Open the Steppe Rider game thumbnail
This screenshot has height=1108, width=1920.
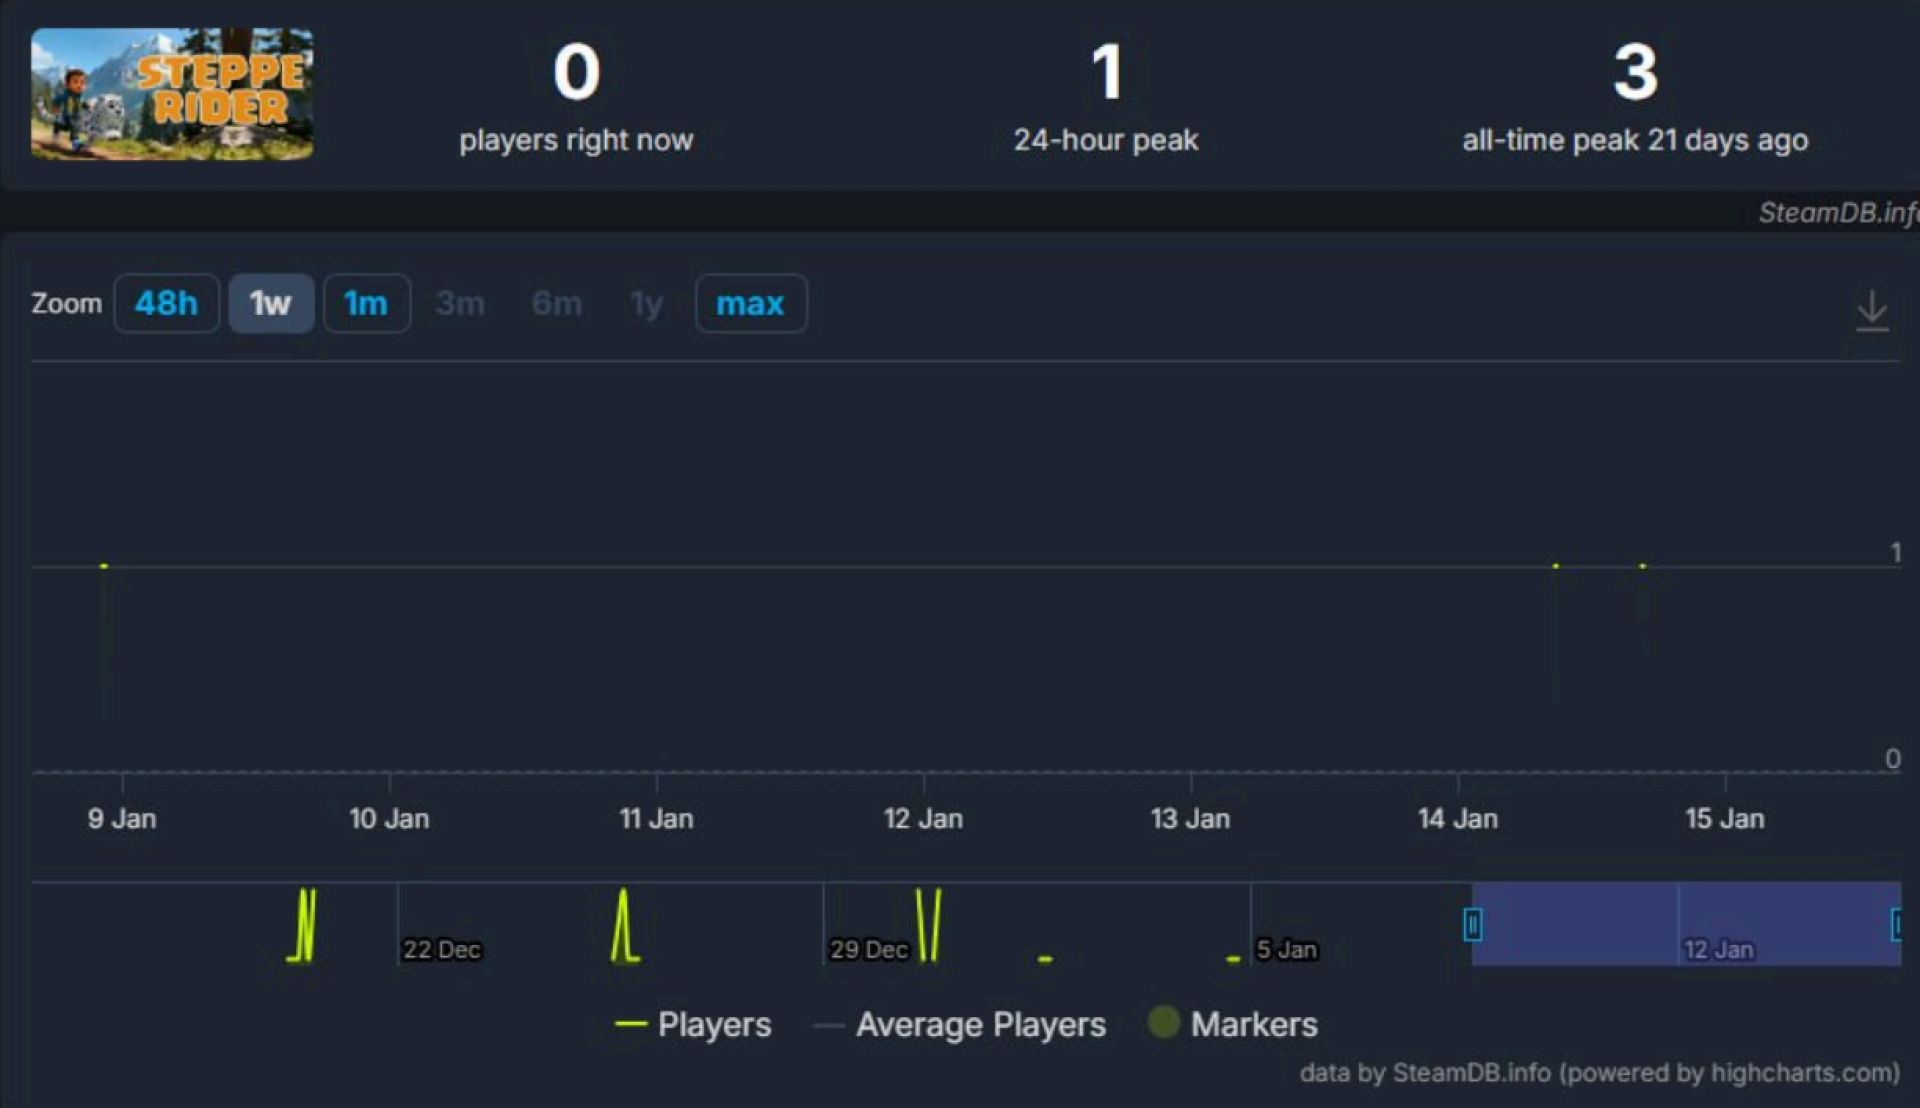pyautogui.click(x=171, y=94)
